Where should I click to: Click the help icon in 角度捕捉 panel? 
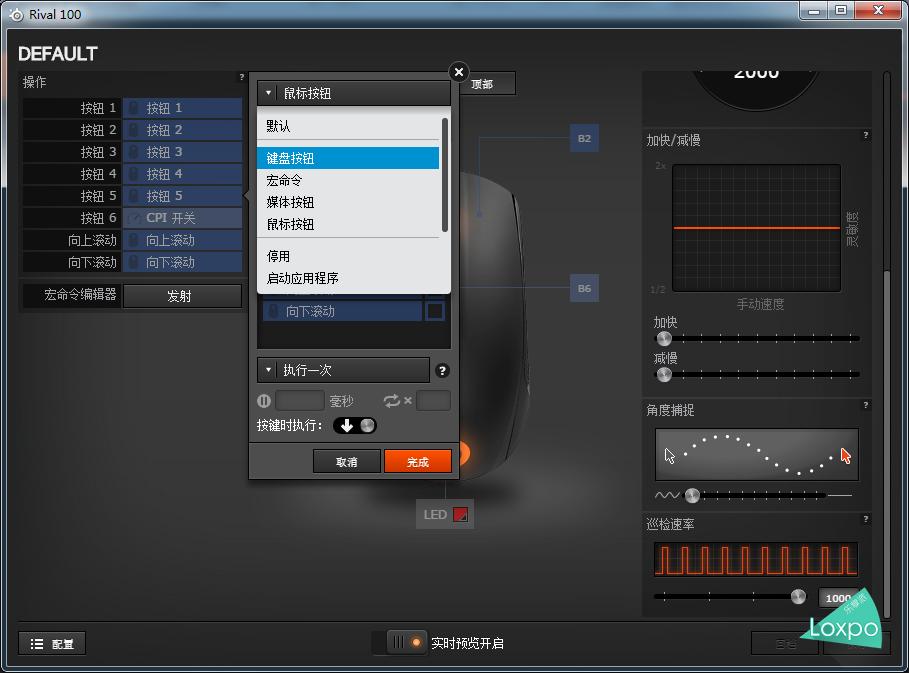865,406
